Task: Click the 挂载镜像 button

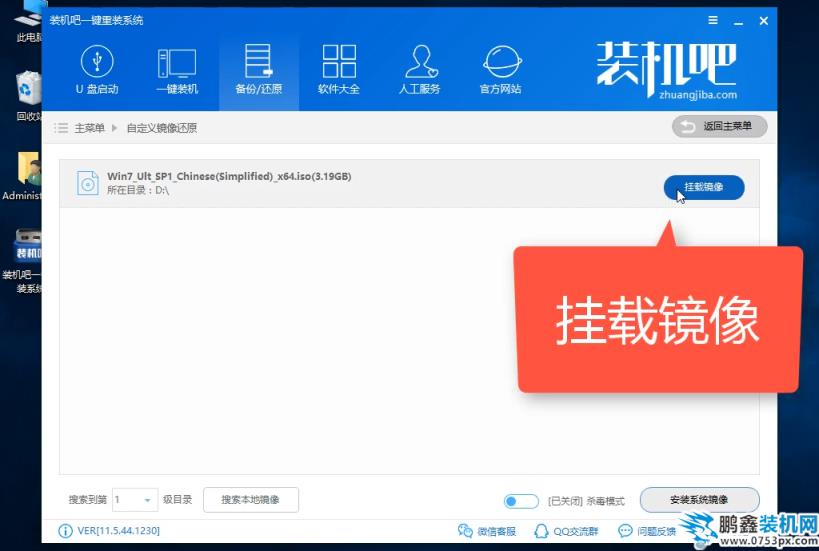Action: coord(704,187)
